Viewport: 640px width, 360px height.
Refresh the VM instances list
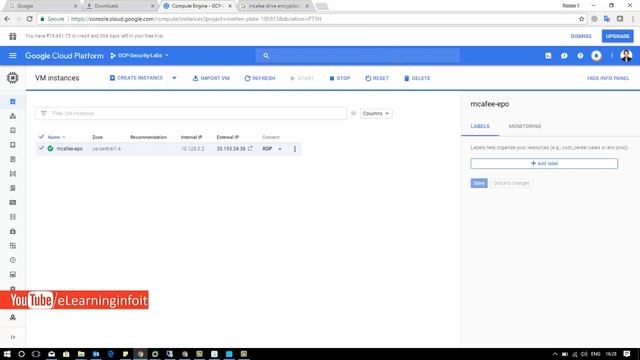[260, 78]
